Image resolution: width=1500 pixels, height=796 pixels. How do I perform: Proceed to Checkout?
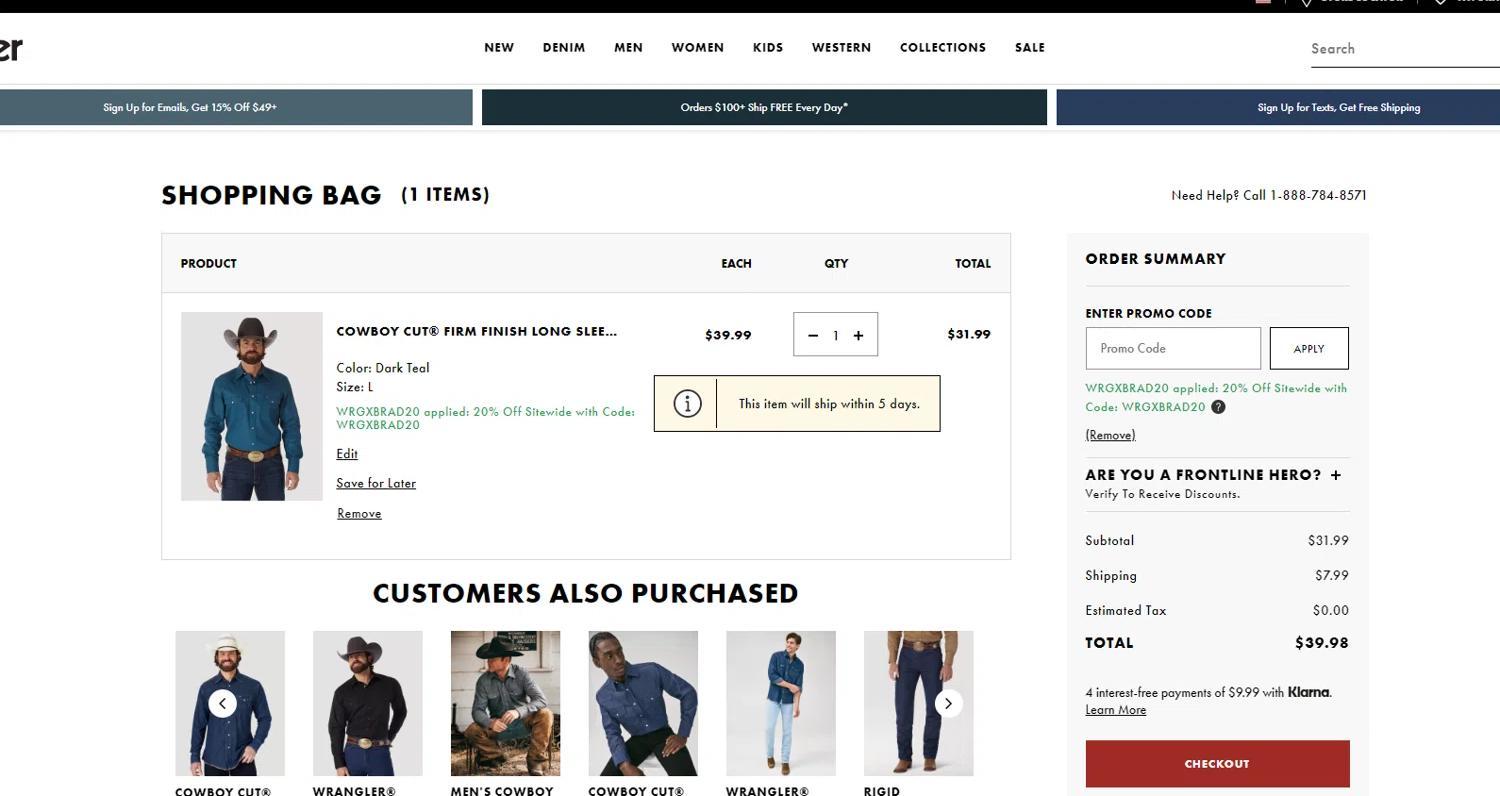click(1217, 764)
